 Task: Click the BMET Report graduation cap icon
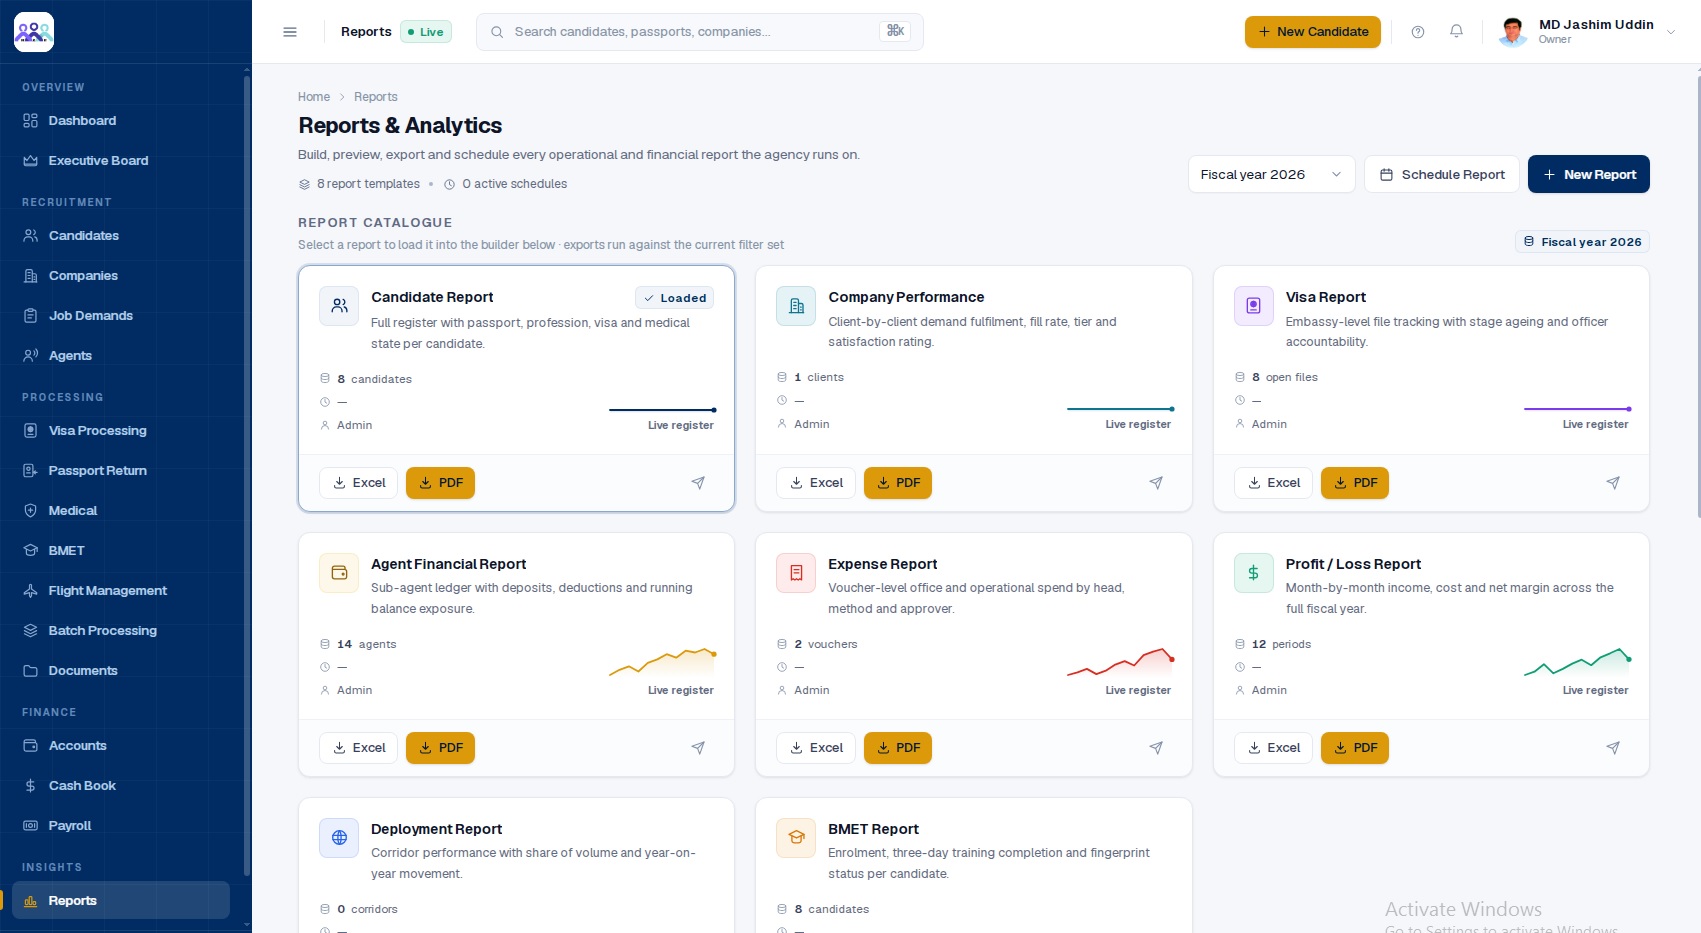[x=796, y=838]
